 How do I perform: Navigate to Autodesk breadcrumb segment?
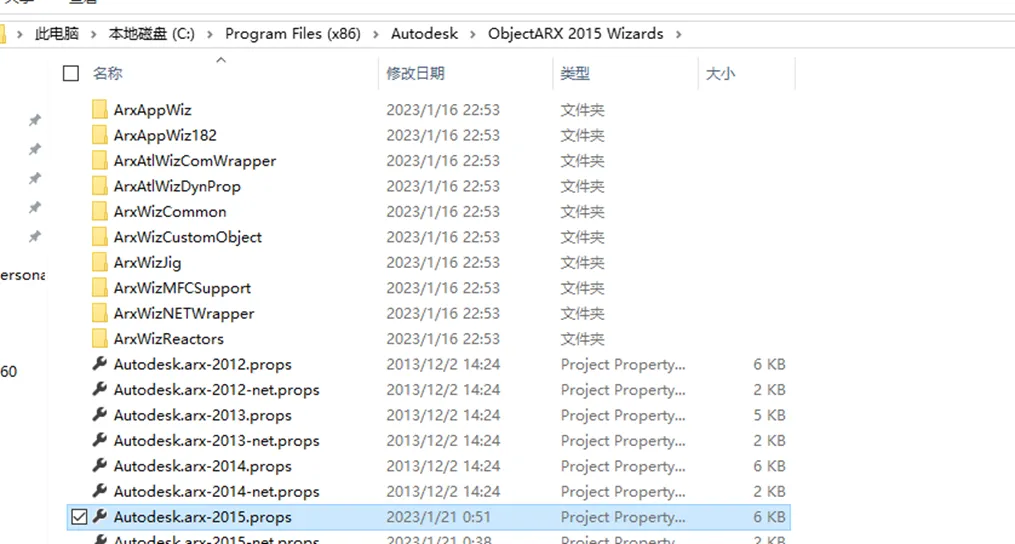click(424, 34)
